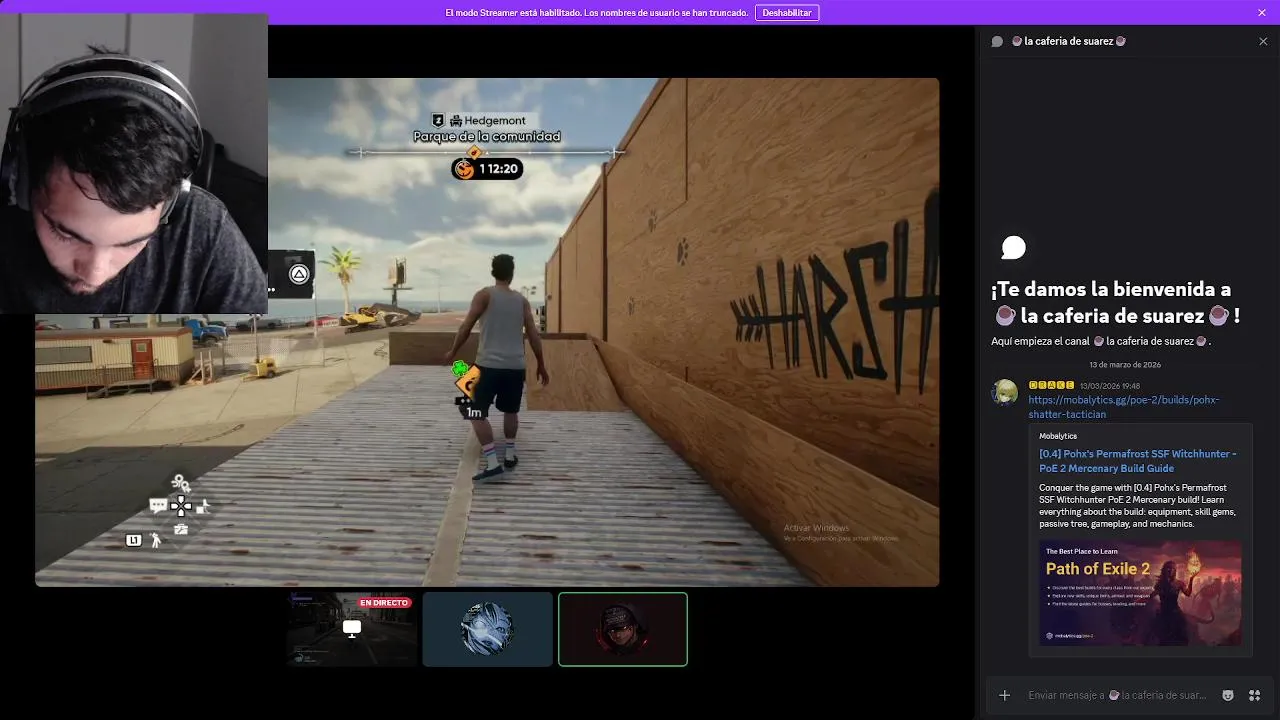Click the Parque de la comunidad label

pyautogui.click(x=487, y=136)
